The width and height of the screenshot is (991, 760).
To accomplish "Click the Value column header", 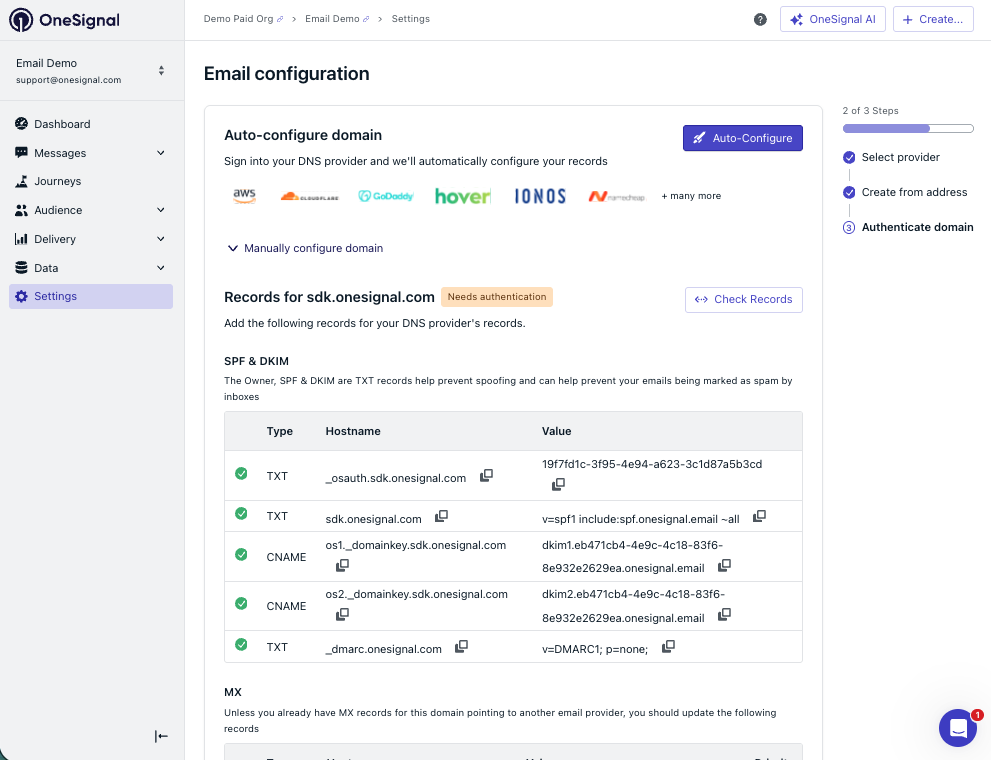I will point(557,431).
